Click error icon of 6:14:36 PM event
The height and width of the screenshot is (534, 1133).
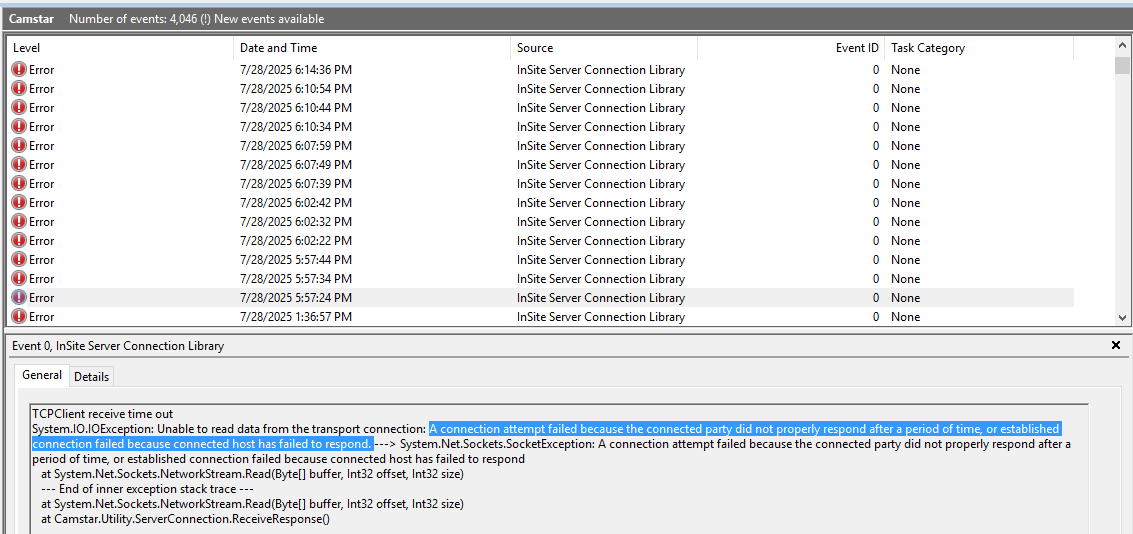click(19, 70)
